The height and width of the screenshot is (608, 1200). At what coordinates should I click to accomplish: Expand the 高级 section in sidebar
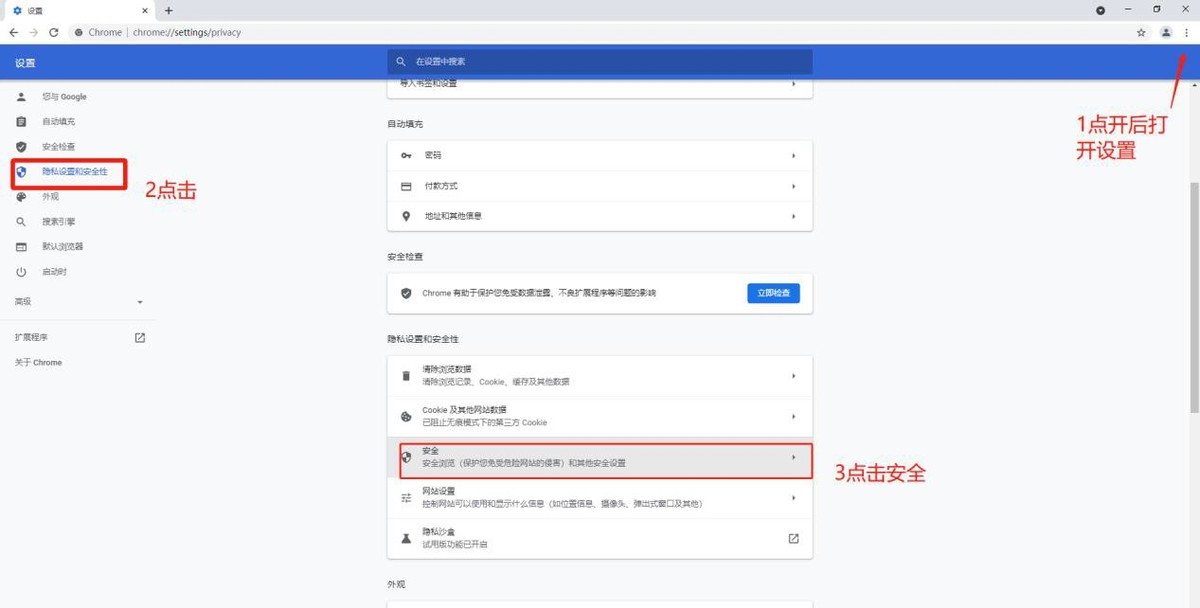pyautogui.click(x=79, y=301)
